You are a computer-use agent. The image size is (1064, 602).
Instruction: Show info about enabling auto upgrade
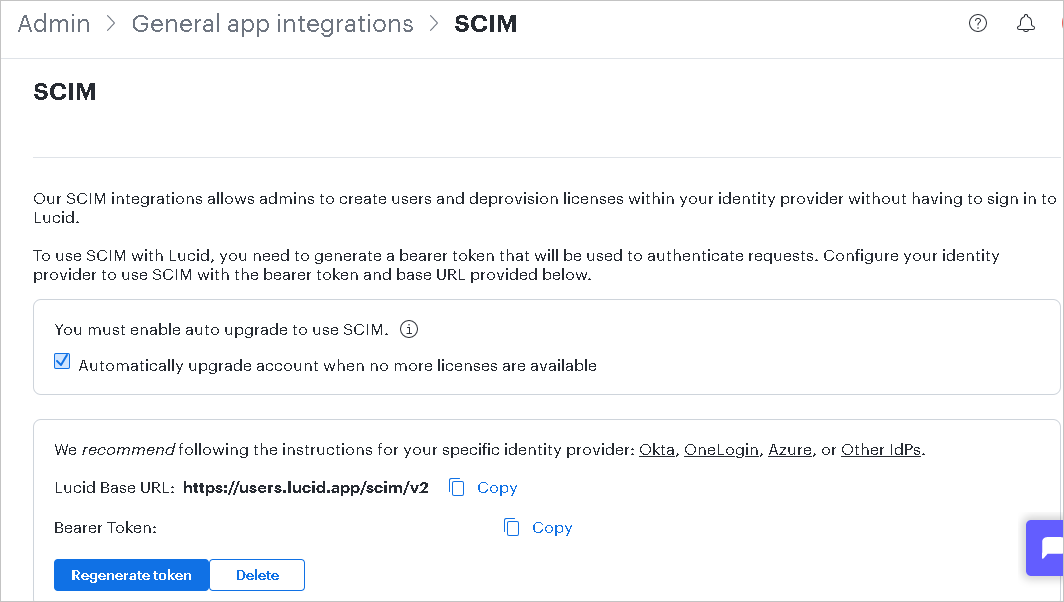click(x=408, y=329)
